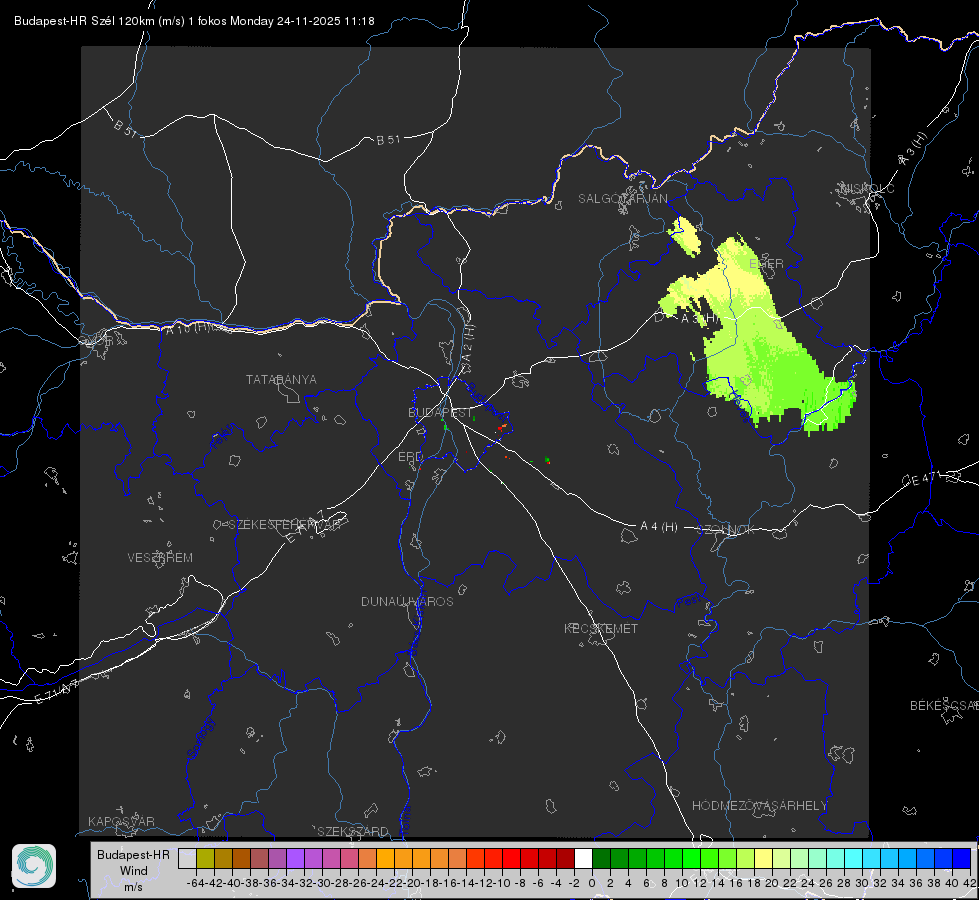
Task: Pick the dark green legend swatch between 0 and 2
Action: point(601,858)
